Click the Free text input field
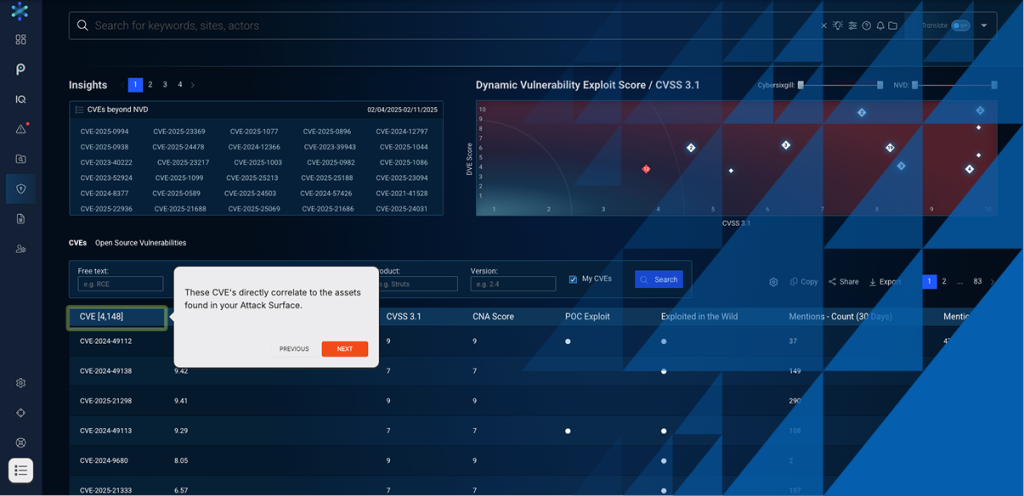 pyautogui.click(x=120, y=284)
